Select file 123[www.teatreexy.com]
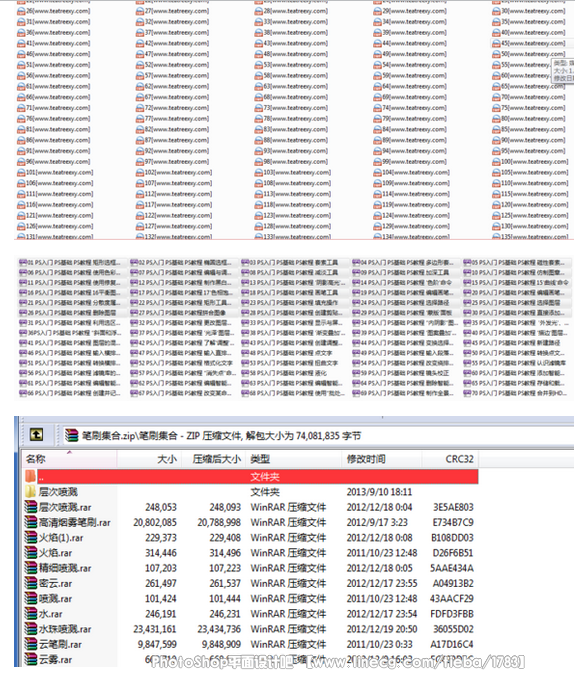This screenshot has width=575, height=679. [x=293, y=216]
